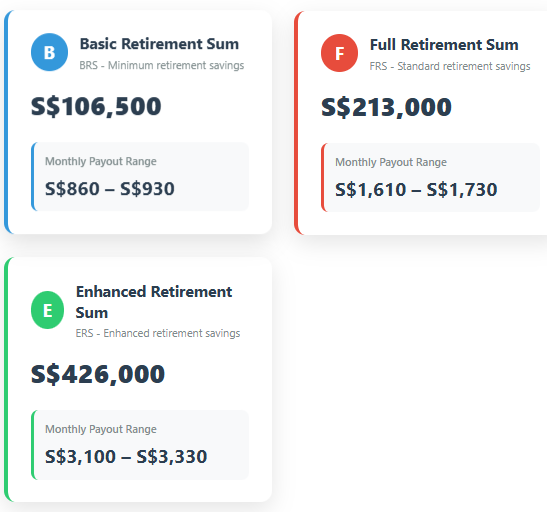Select the Full Retirement Sum heading
Viewport: 547px width, 512px height.
click(444, 45)
